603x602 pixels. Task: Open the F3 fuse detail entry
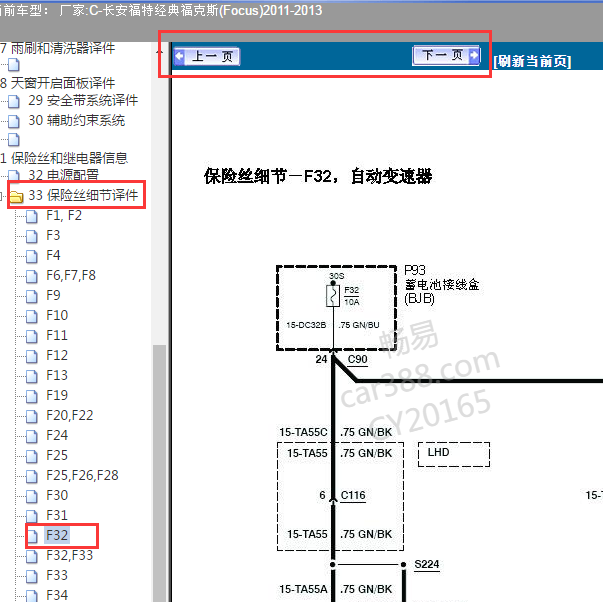pyautogui.click(x=53, y=235)
